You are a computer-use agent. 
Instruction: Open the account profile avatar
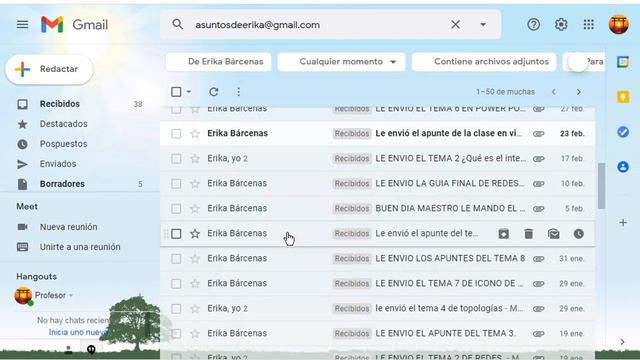pyautogui.click(x=618, y=24)
